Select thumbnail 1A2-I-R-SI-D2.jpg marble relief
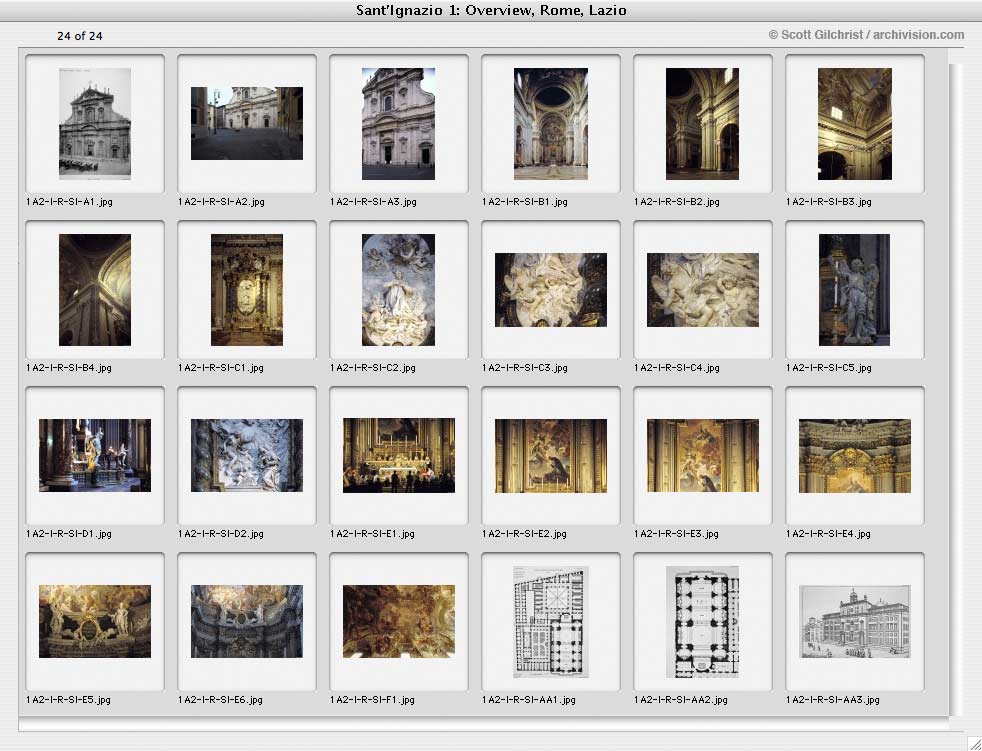 (247, 455)
